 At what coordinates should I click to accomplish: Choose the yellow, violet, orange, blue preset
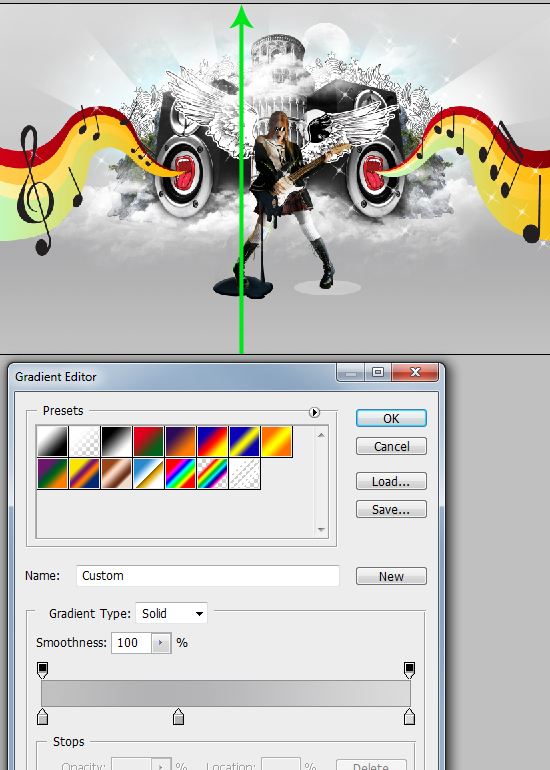(x=84, y=473)
